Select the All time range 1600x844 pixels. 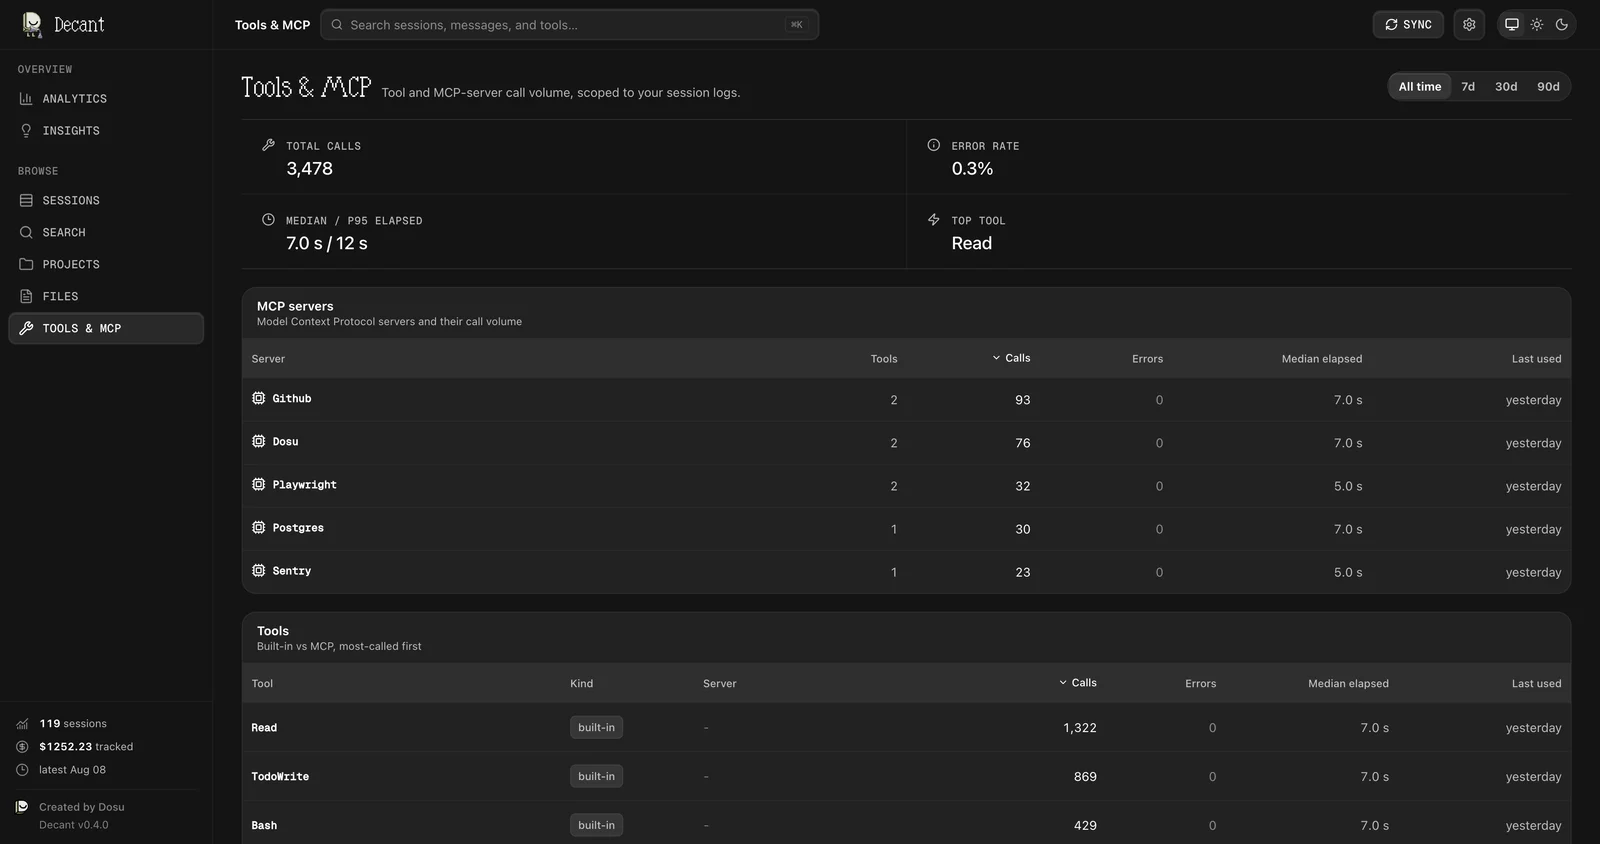tap(1420, 87)
